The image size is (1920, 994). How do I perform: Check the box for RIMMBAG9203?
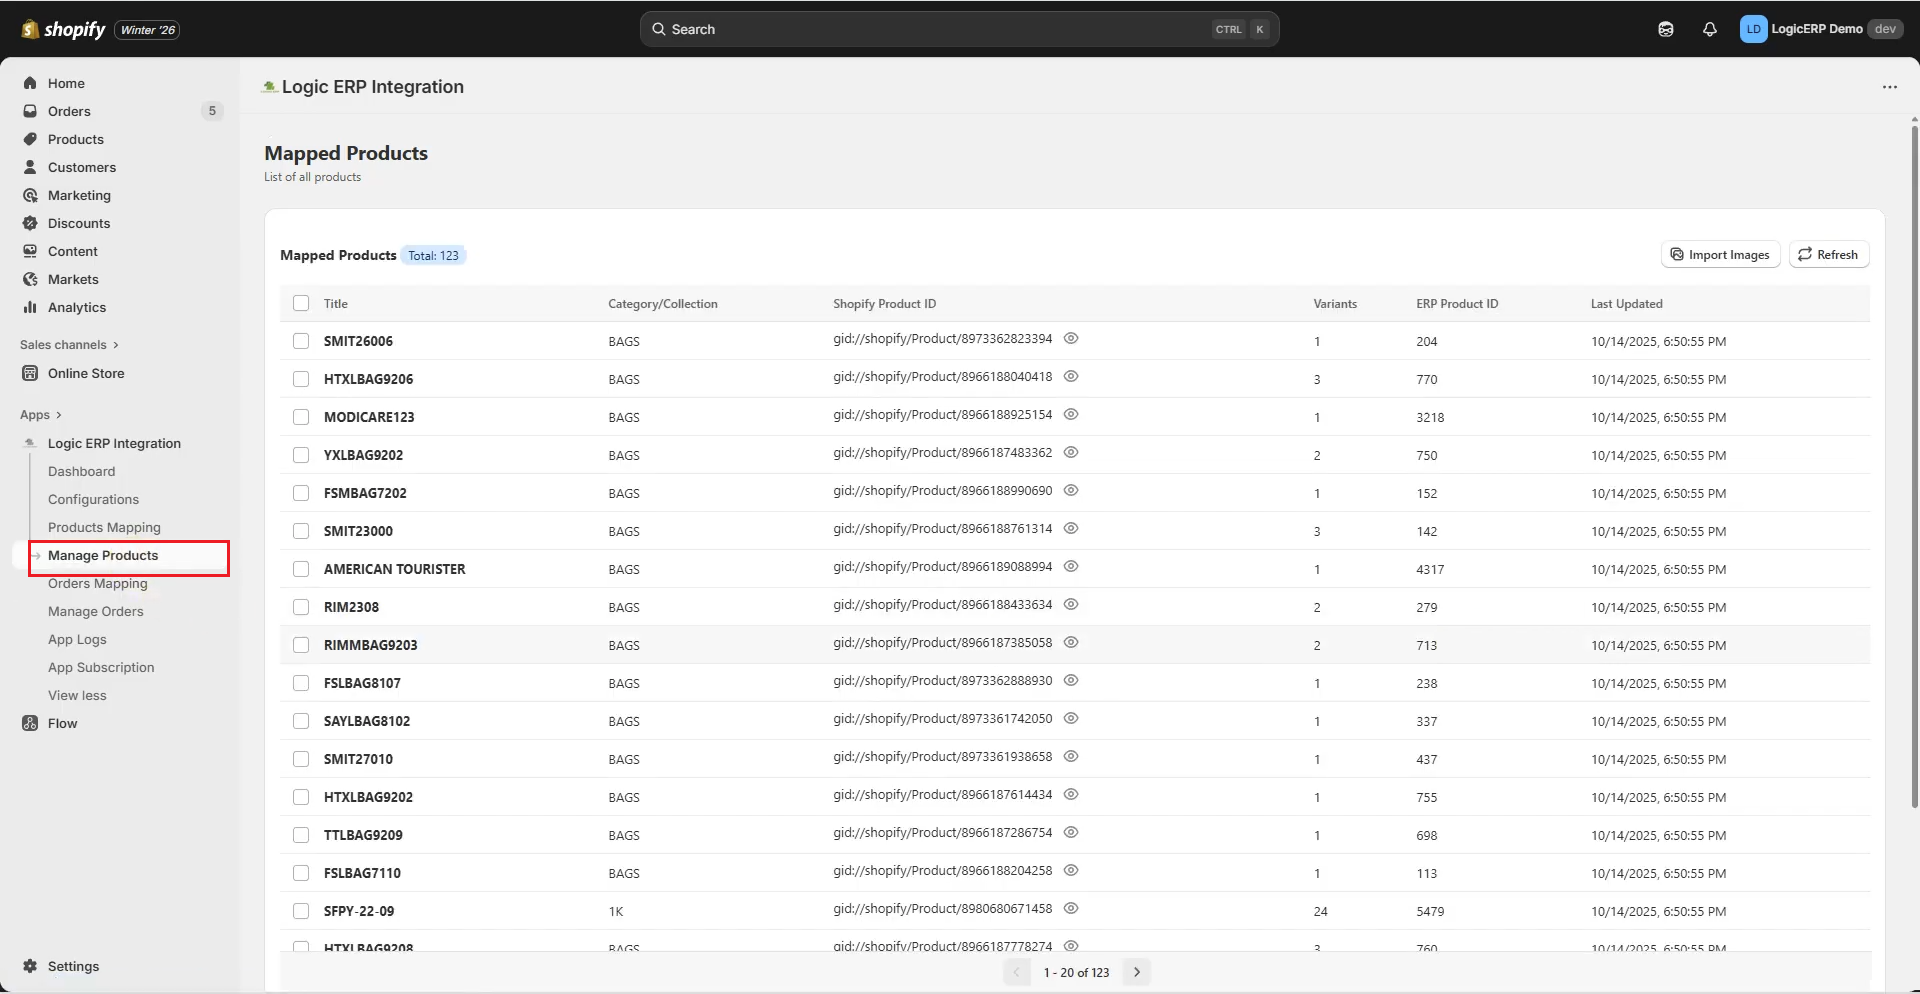click(x=301, y=645)
